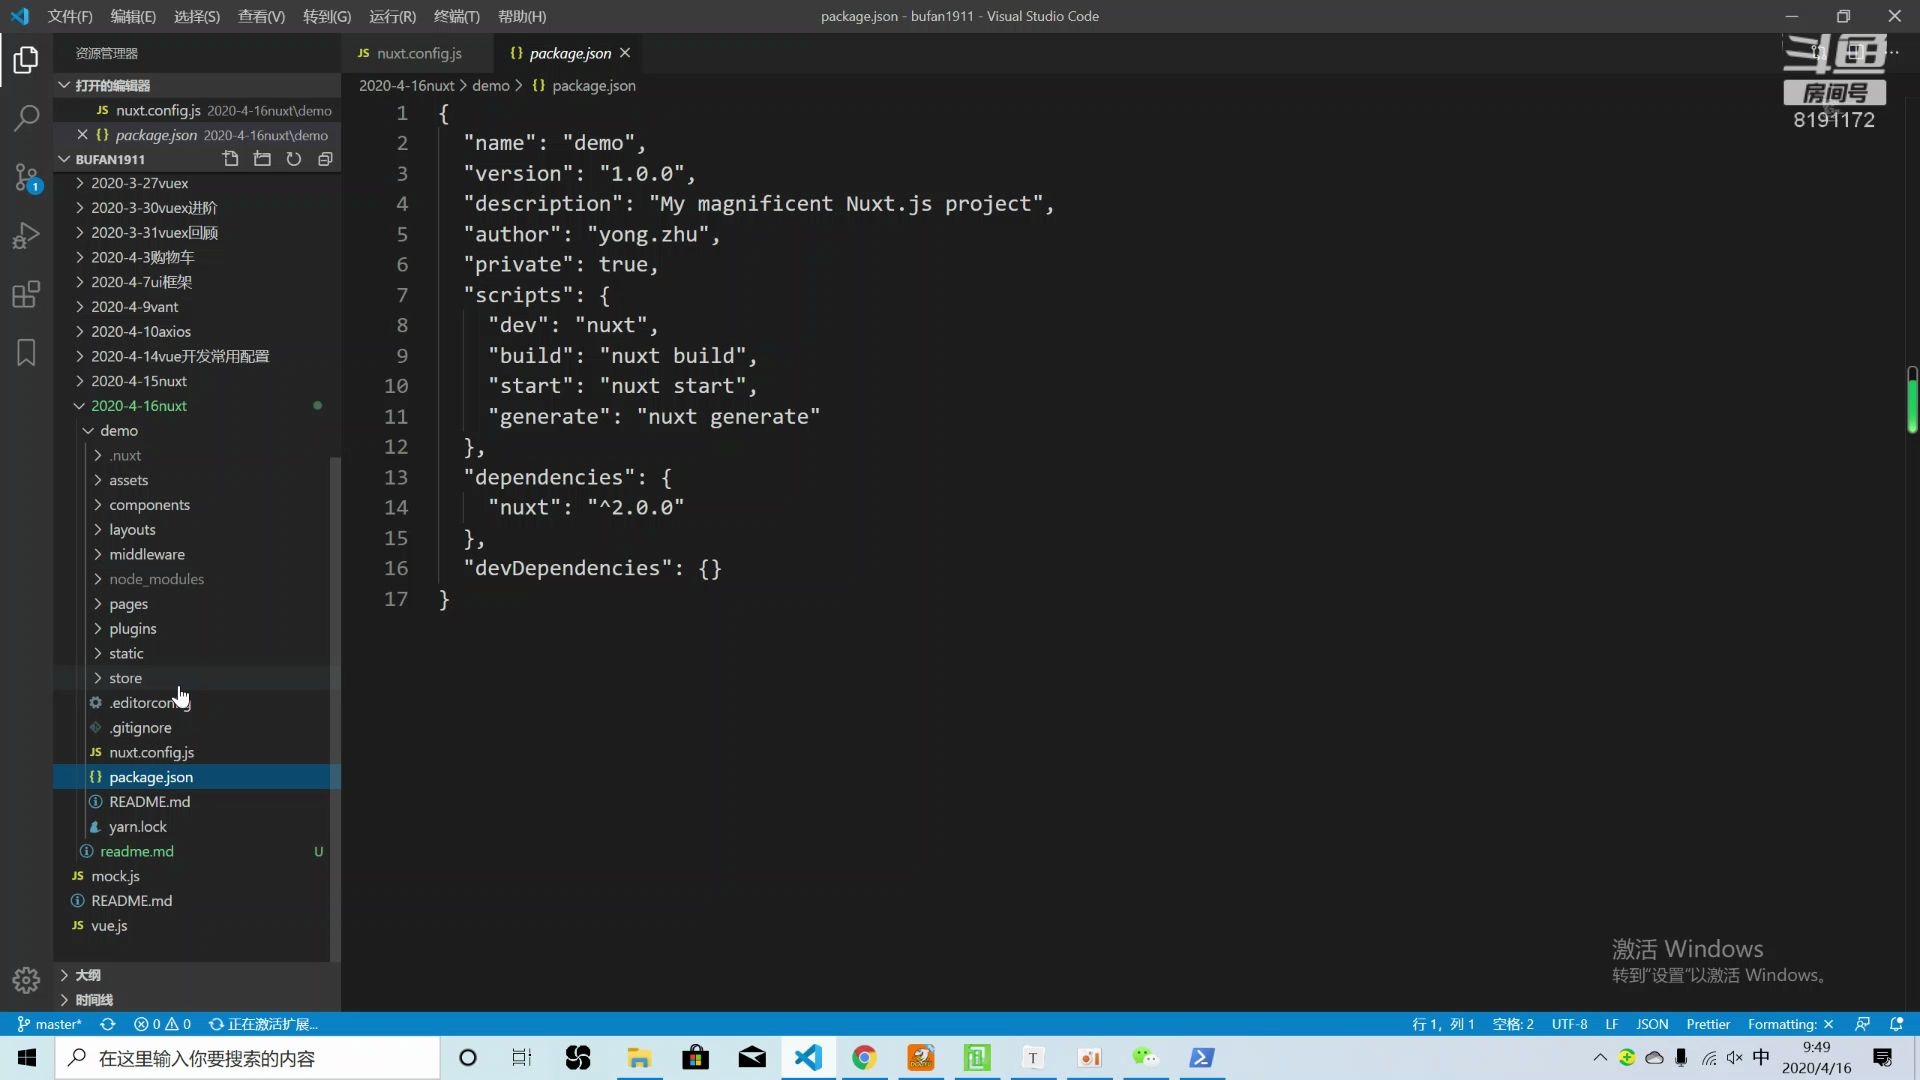The width and height of the screenshot is (1920, 1080).
Task: Expand the 2020-3-27vuex folder
Action: (x=197, y=183)
